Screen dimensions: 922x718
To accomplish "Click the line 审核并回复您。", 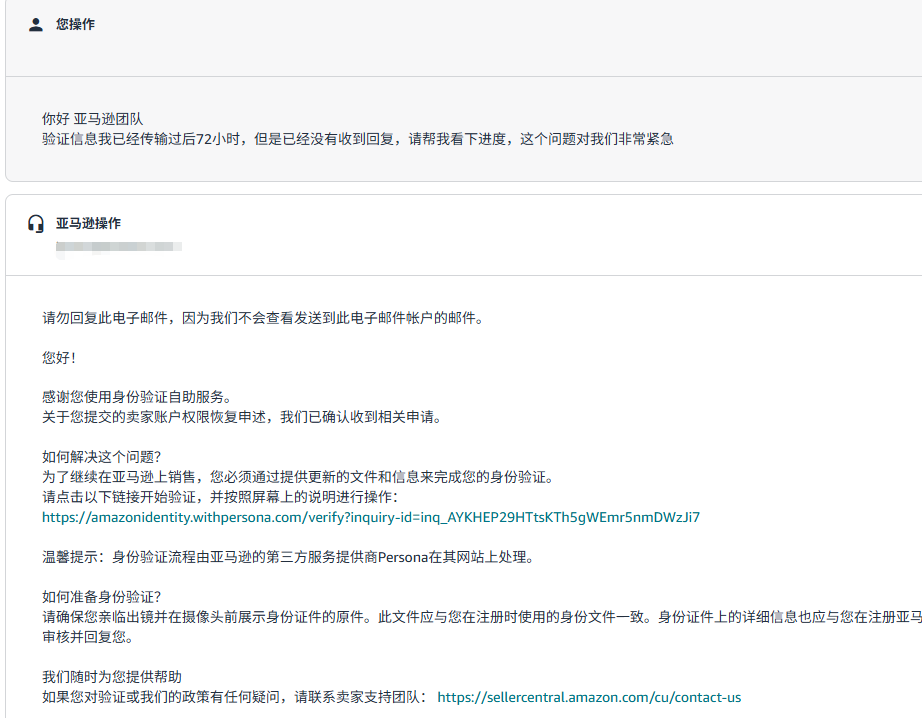I will (88, 637).
